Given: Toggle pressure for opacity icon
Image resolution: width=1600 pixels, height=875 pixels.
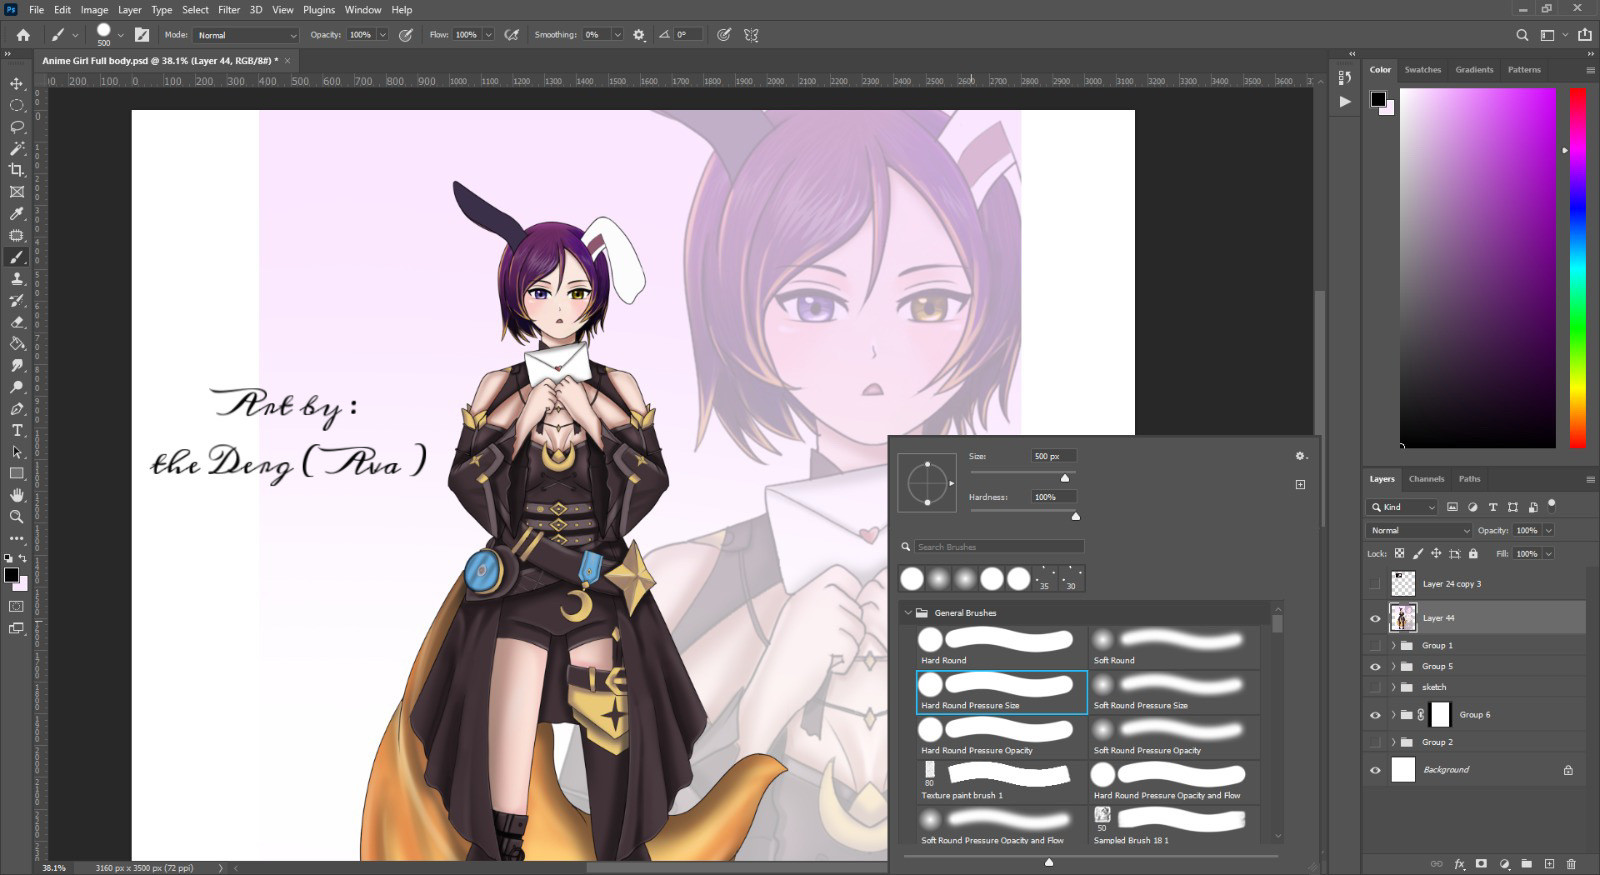Looking at the screenshot, I should 406,35.
